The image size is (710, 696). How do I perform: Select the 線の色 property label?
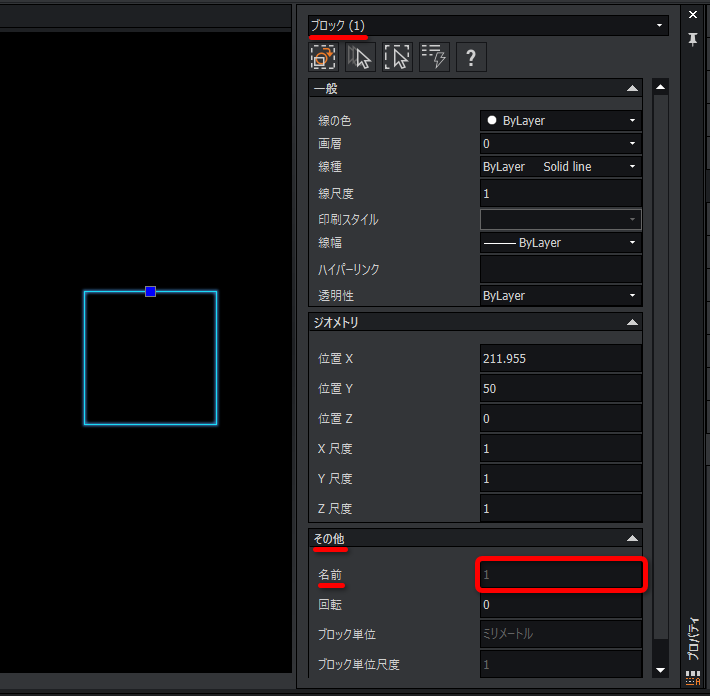point(335,121)
